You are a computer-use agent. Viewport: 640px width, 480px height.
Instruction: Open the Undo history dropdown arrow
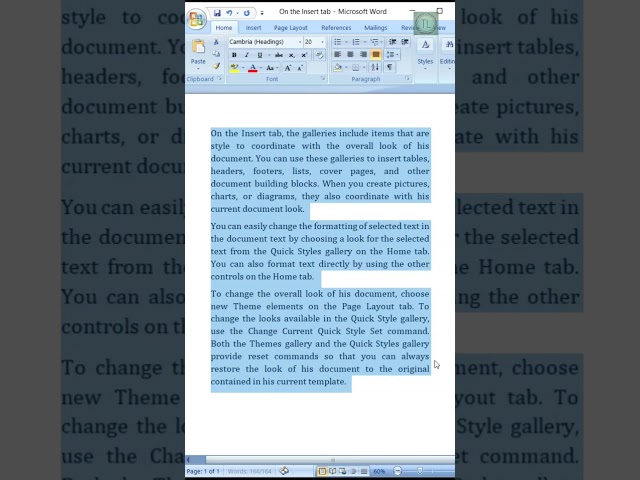coord(237,13)
